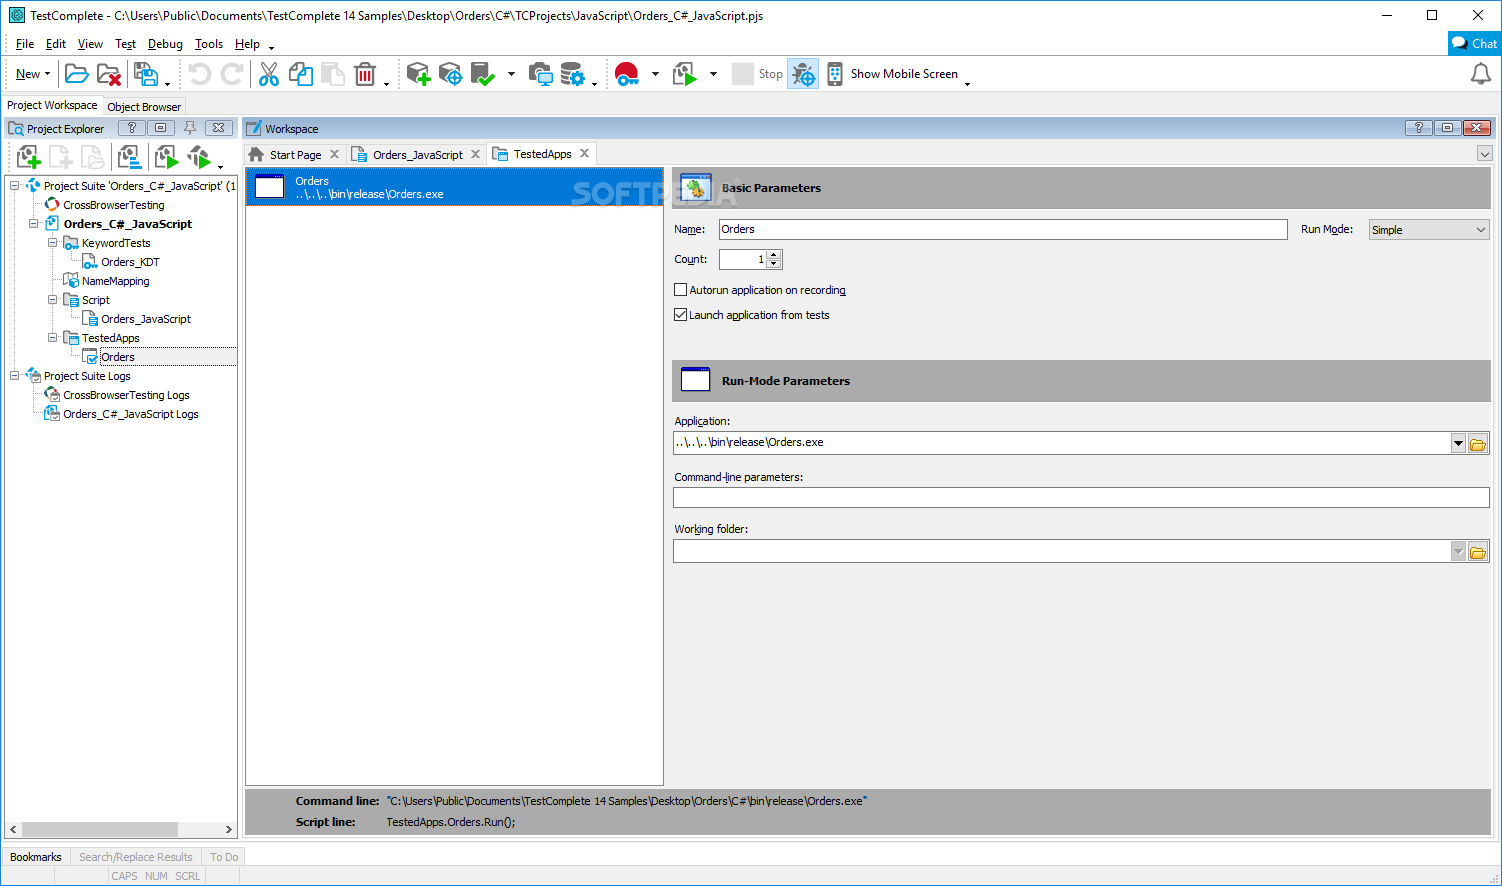Close the TestedApps tab

584,154
